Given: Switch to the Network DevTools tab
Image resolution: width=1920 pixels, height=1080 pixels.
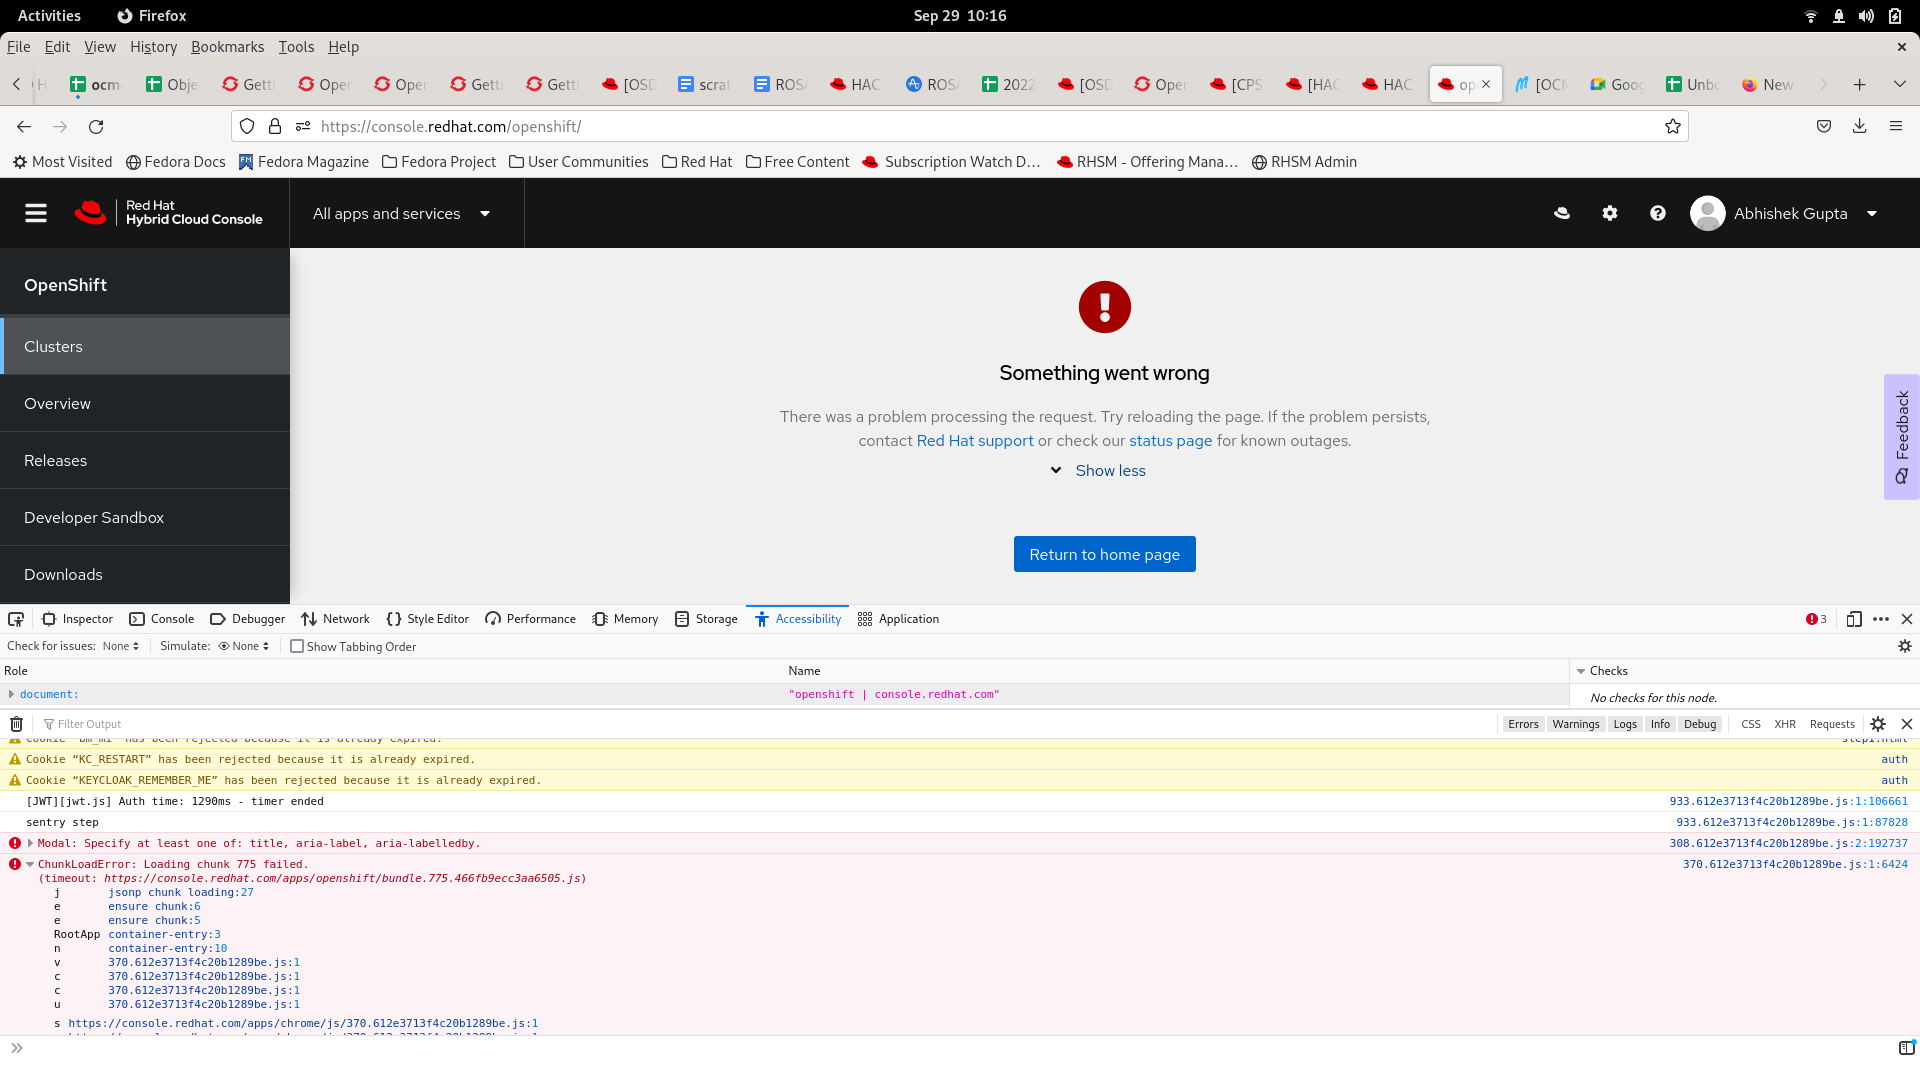Looking at the screenshot, I should pos(336,619).
